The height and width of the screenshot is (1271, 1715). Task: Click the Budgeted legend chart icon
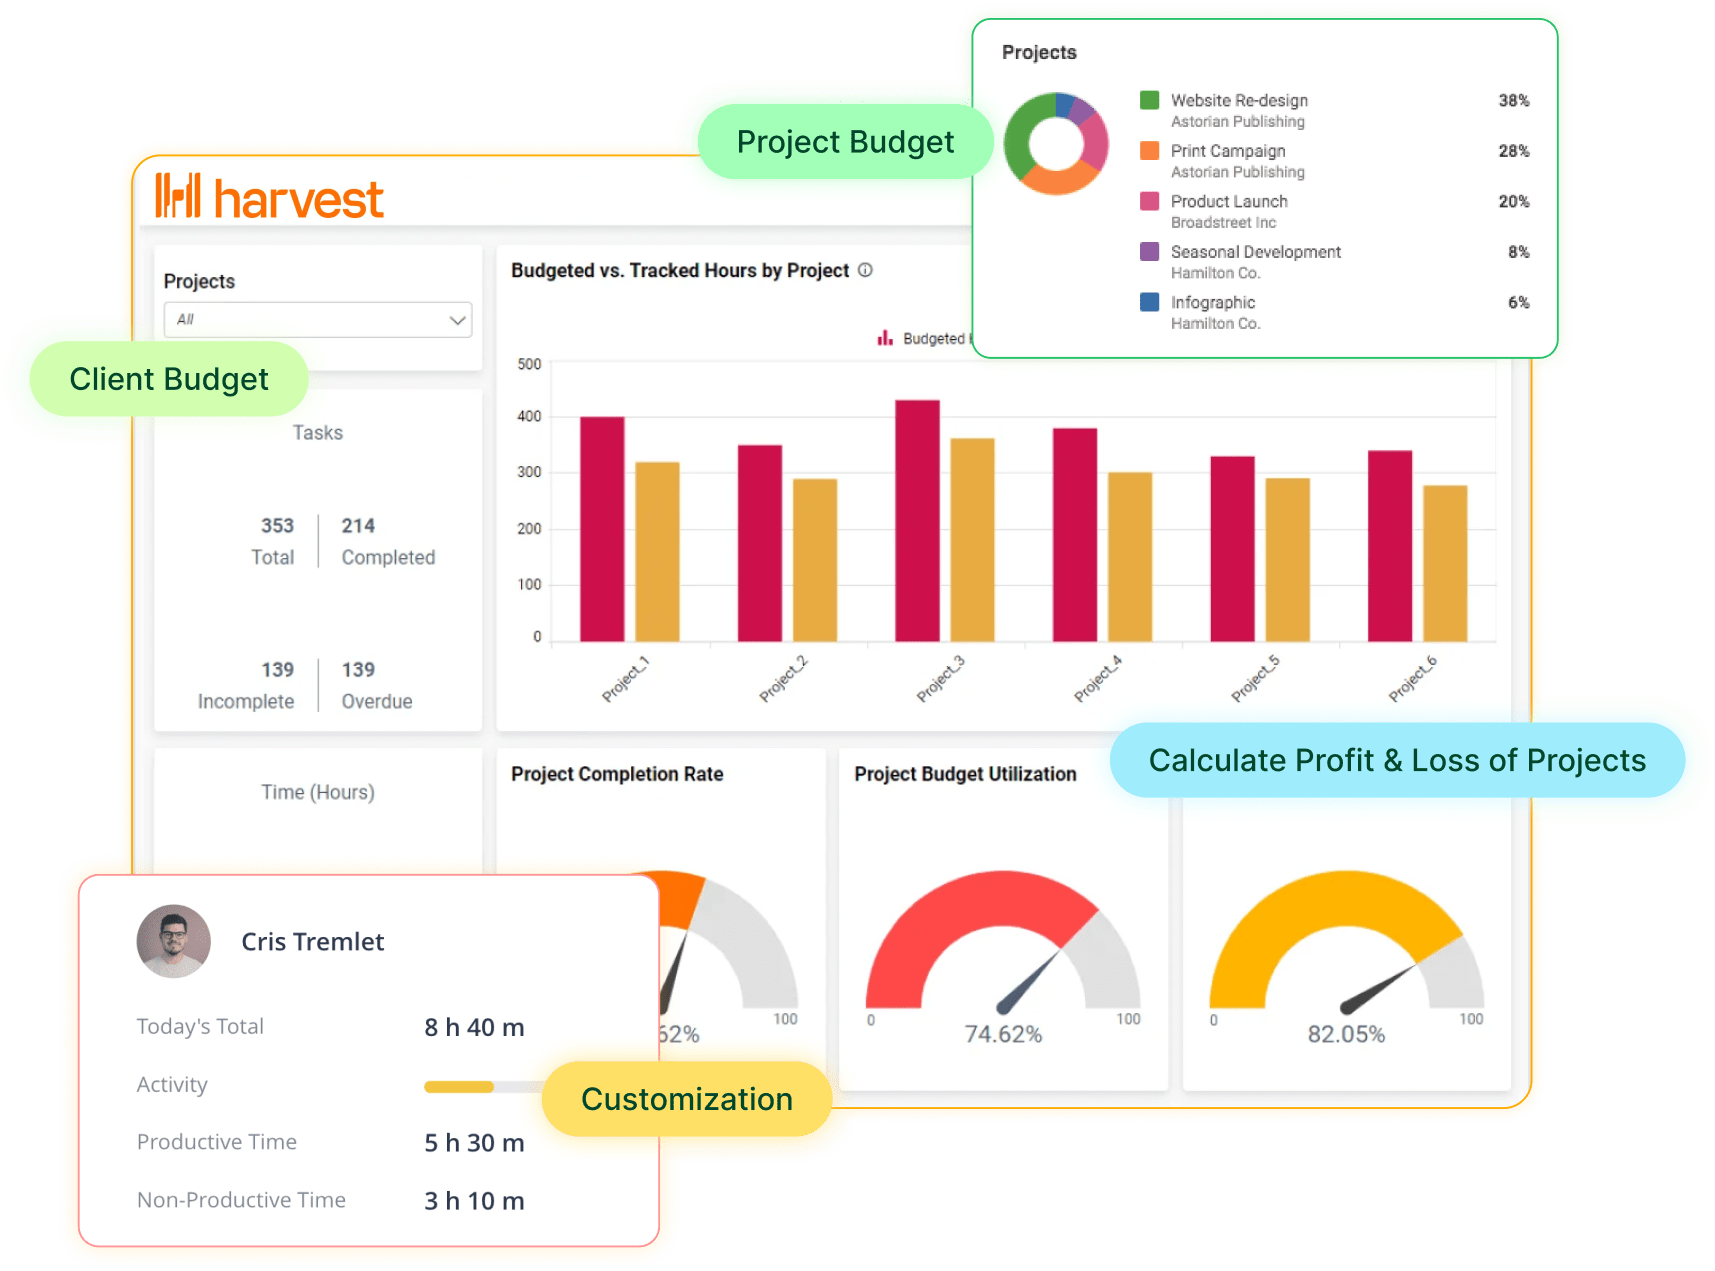885,338
